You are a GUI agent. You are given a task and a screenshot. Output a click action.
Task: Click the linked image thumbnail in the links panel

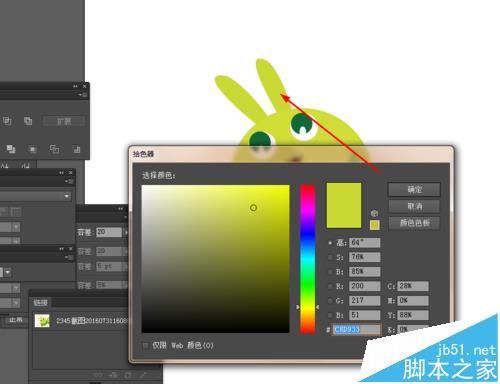tap(42, 321)
